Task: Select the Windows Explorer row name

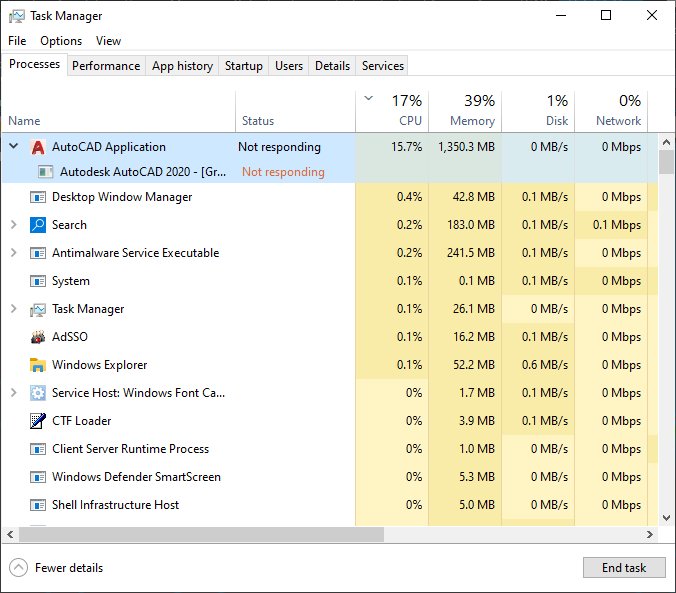Action: pos(100,365)
